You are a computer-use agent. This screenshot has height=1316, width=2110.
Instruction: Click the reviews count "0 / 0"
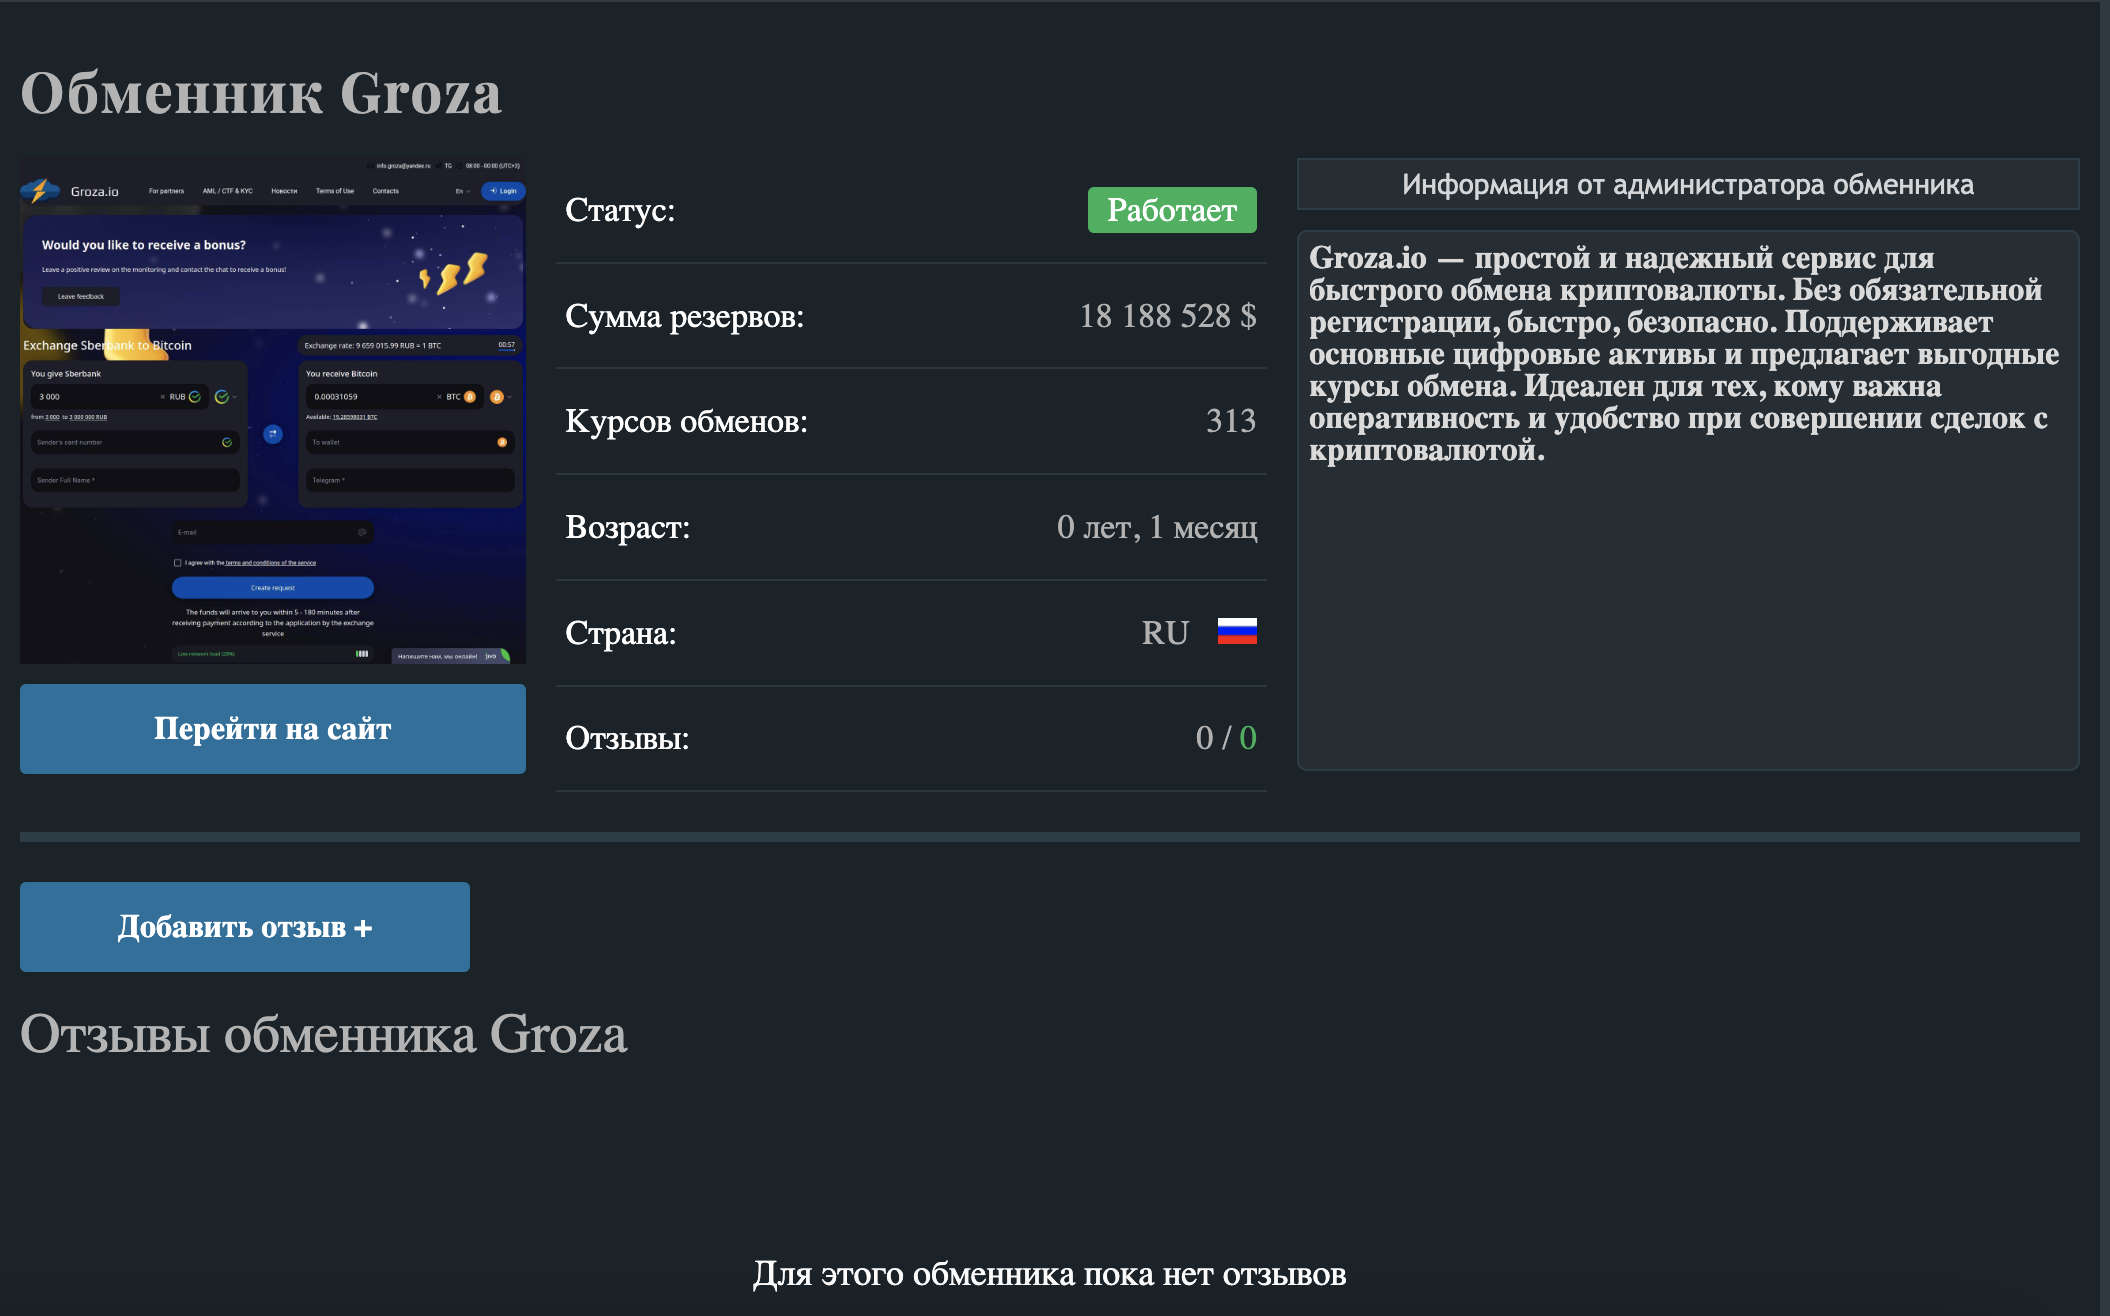click(x=1226, y=738)
